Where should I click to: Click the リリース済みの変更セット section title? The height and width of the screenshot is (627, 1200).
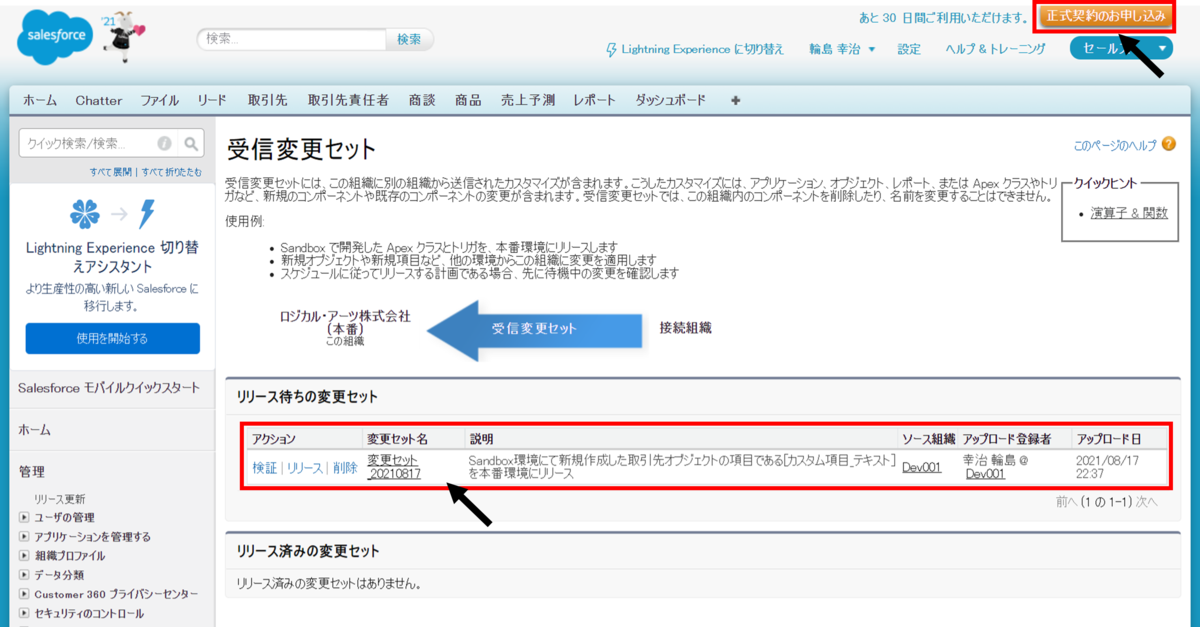(307, 551)
